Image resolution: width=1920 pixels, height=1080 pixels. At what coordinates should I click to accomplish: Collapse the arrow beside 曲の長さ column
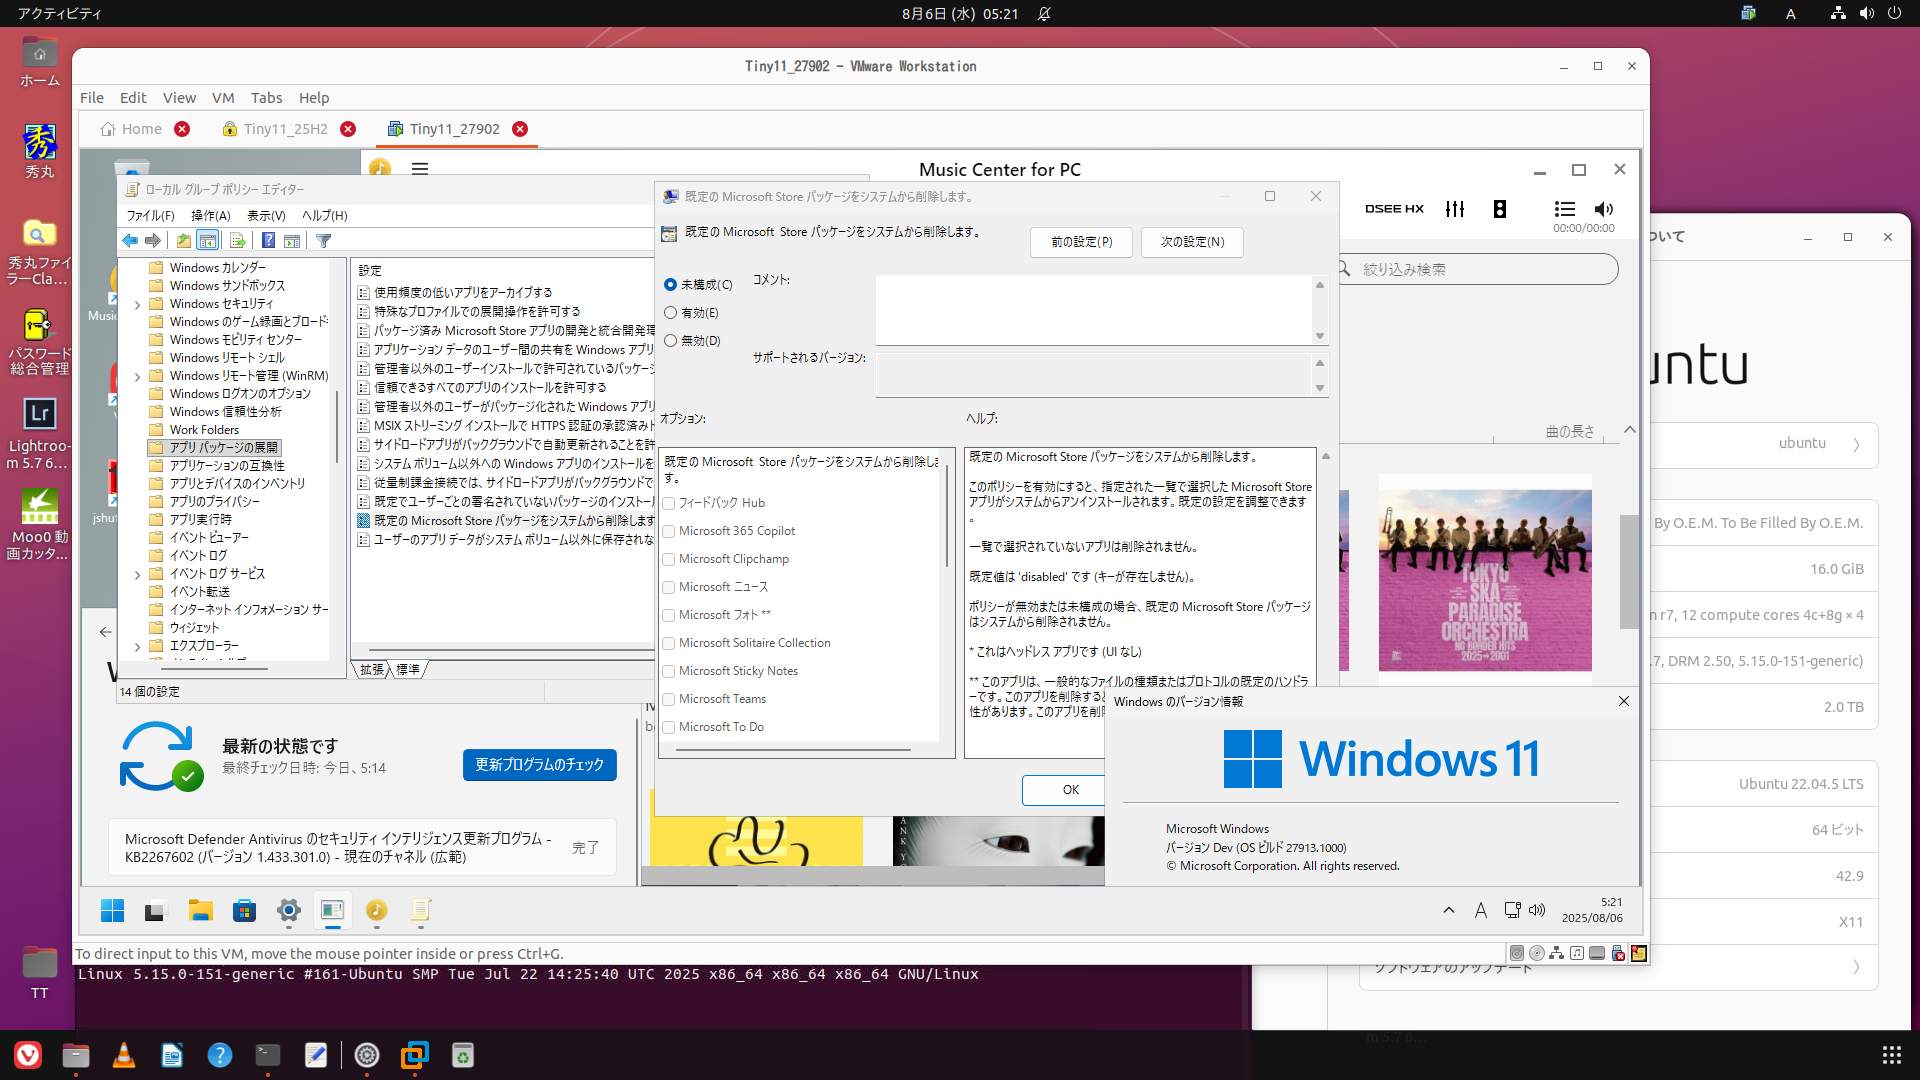pyautogui.click(x=1630, y=430)
